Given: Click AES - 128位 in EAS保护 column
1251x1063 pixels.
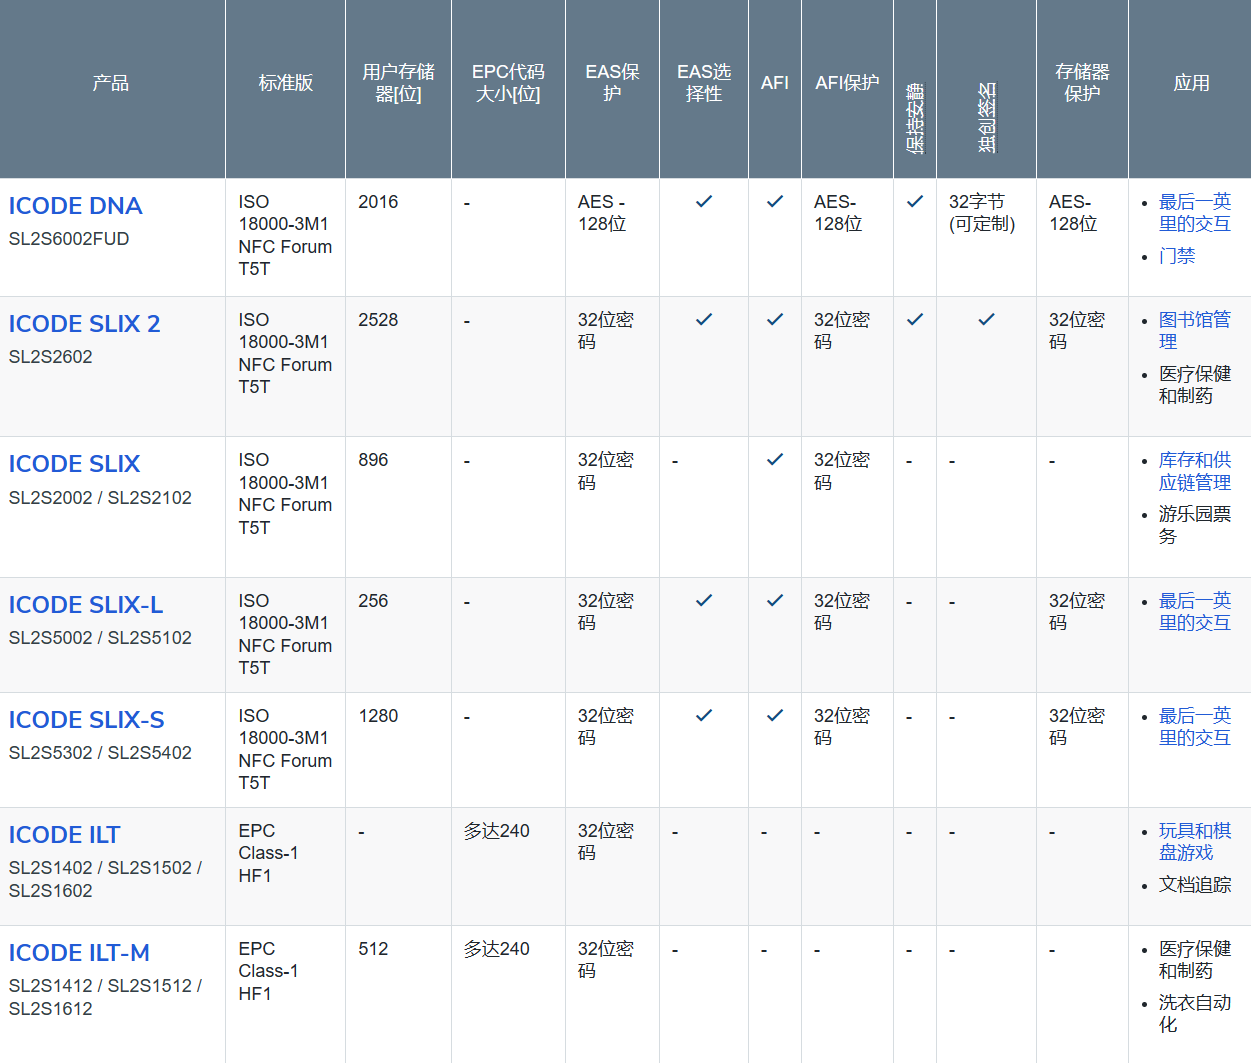Looking at the screenshot, I should tap(602, 213).
